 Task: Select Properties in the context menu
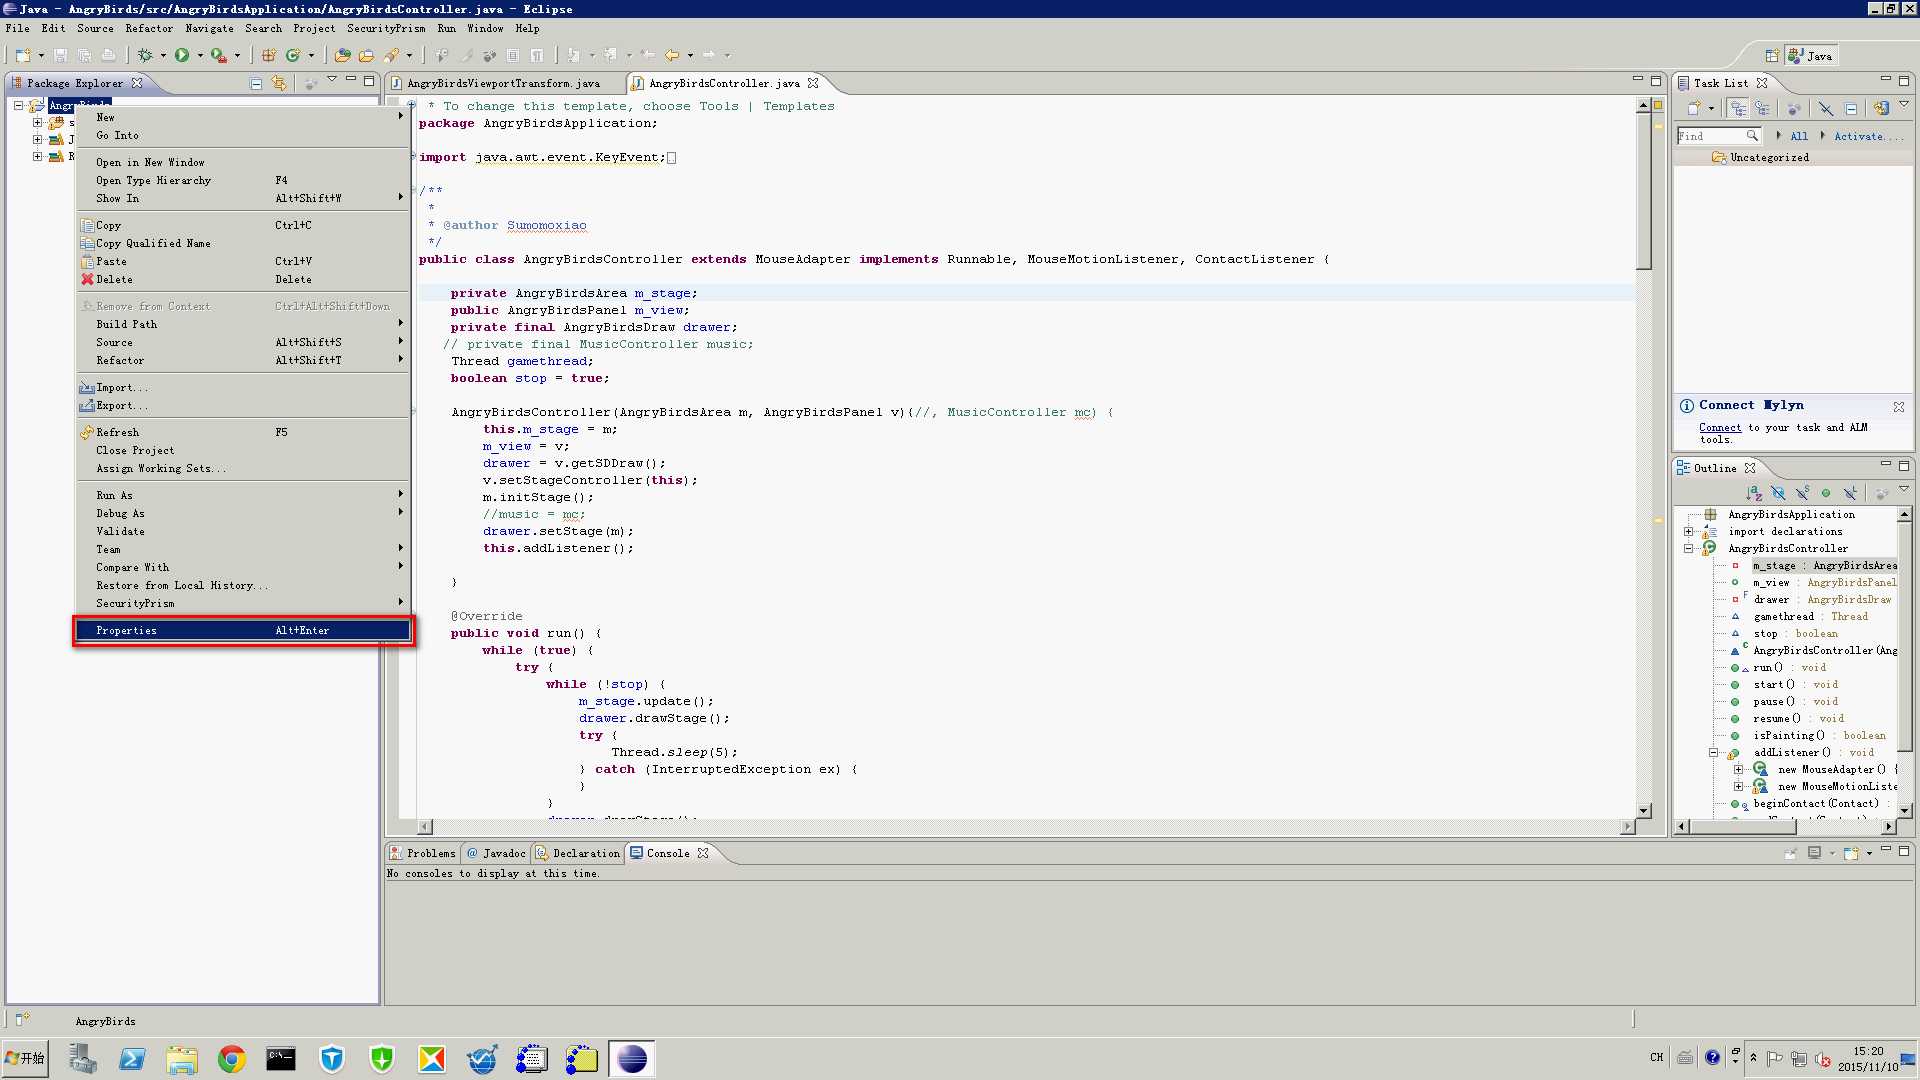click(243, 631)
